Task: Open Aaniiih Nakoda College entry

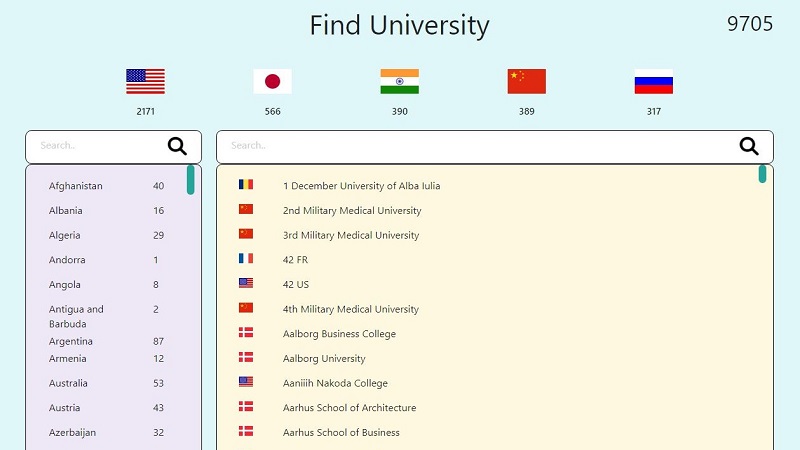Action: 335,383
